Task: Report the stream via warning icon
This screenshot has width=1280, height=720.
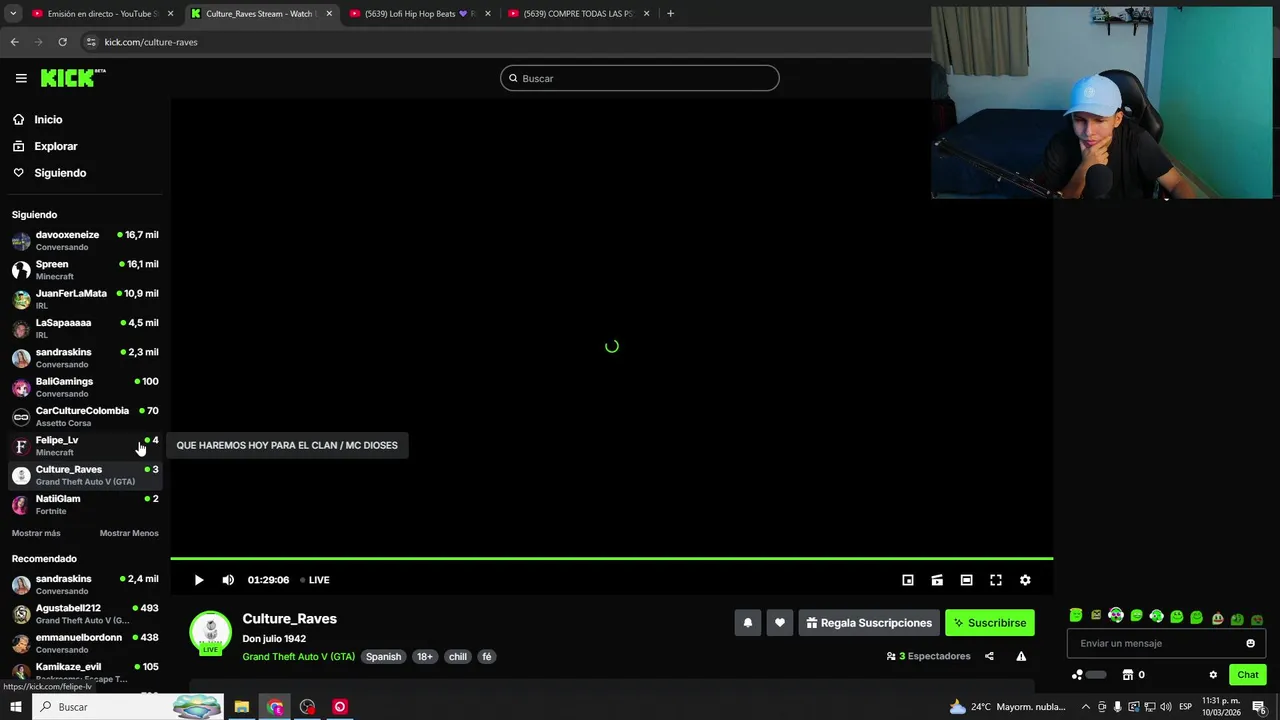Action: 1021,656
